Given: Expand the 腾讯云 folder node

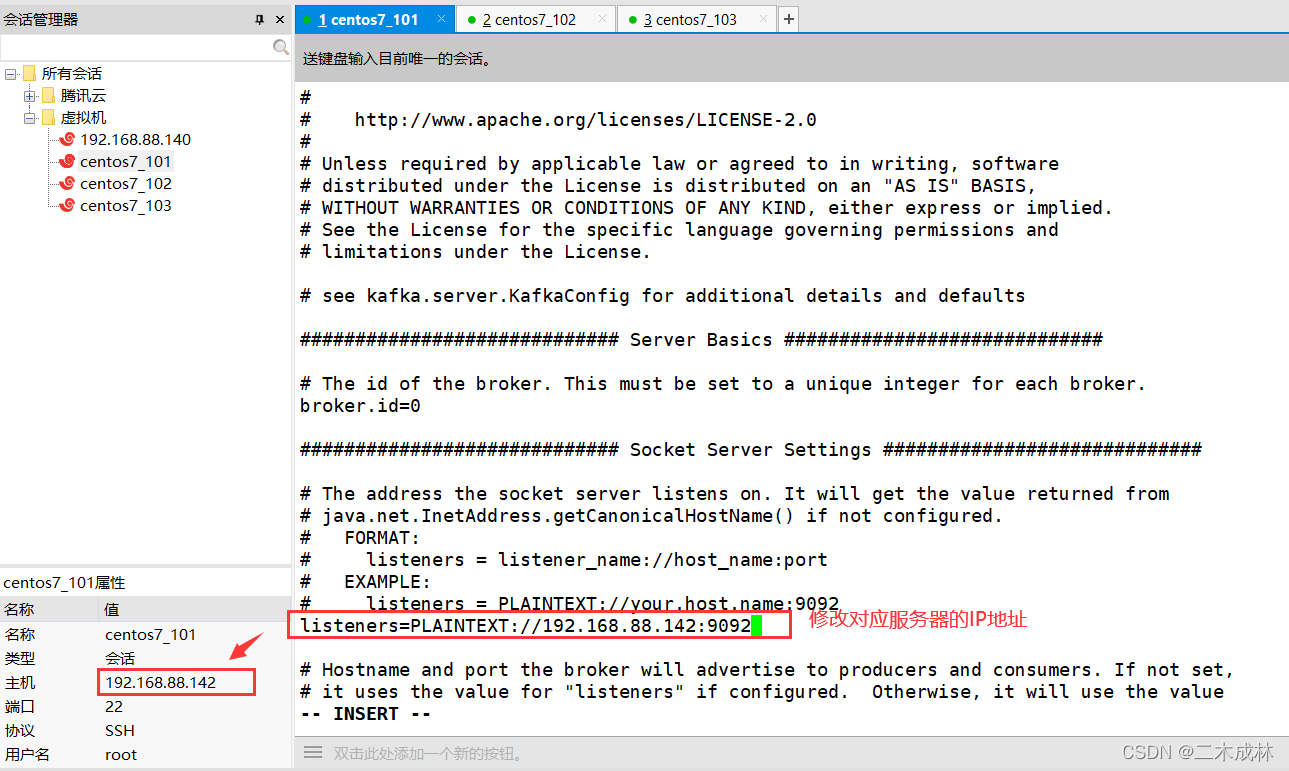Looking at the screenshot, I should (x=30, y=96).
